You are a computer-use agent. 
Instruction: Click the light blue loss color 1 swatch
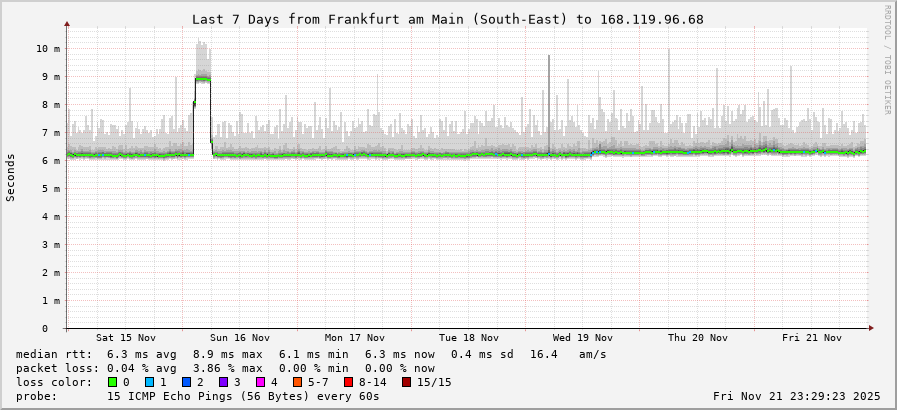(150, 382)
